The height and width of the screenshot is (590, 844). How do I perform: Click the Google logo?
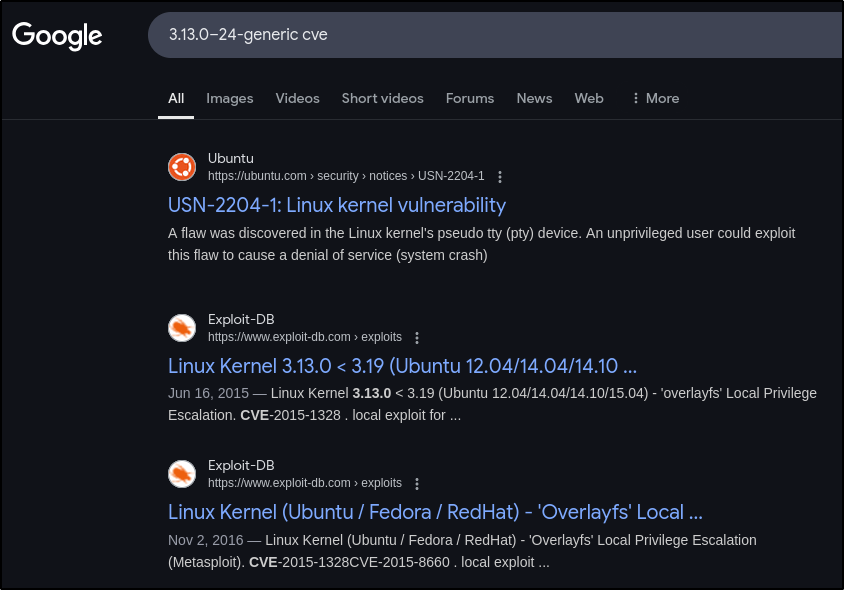click(x=57, y=36)
